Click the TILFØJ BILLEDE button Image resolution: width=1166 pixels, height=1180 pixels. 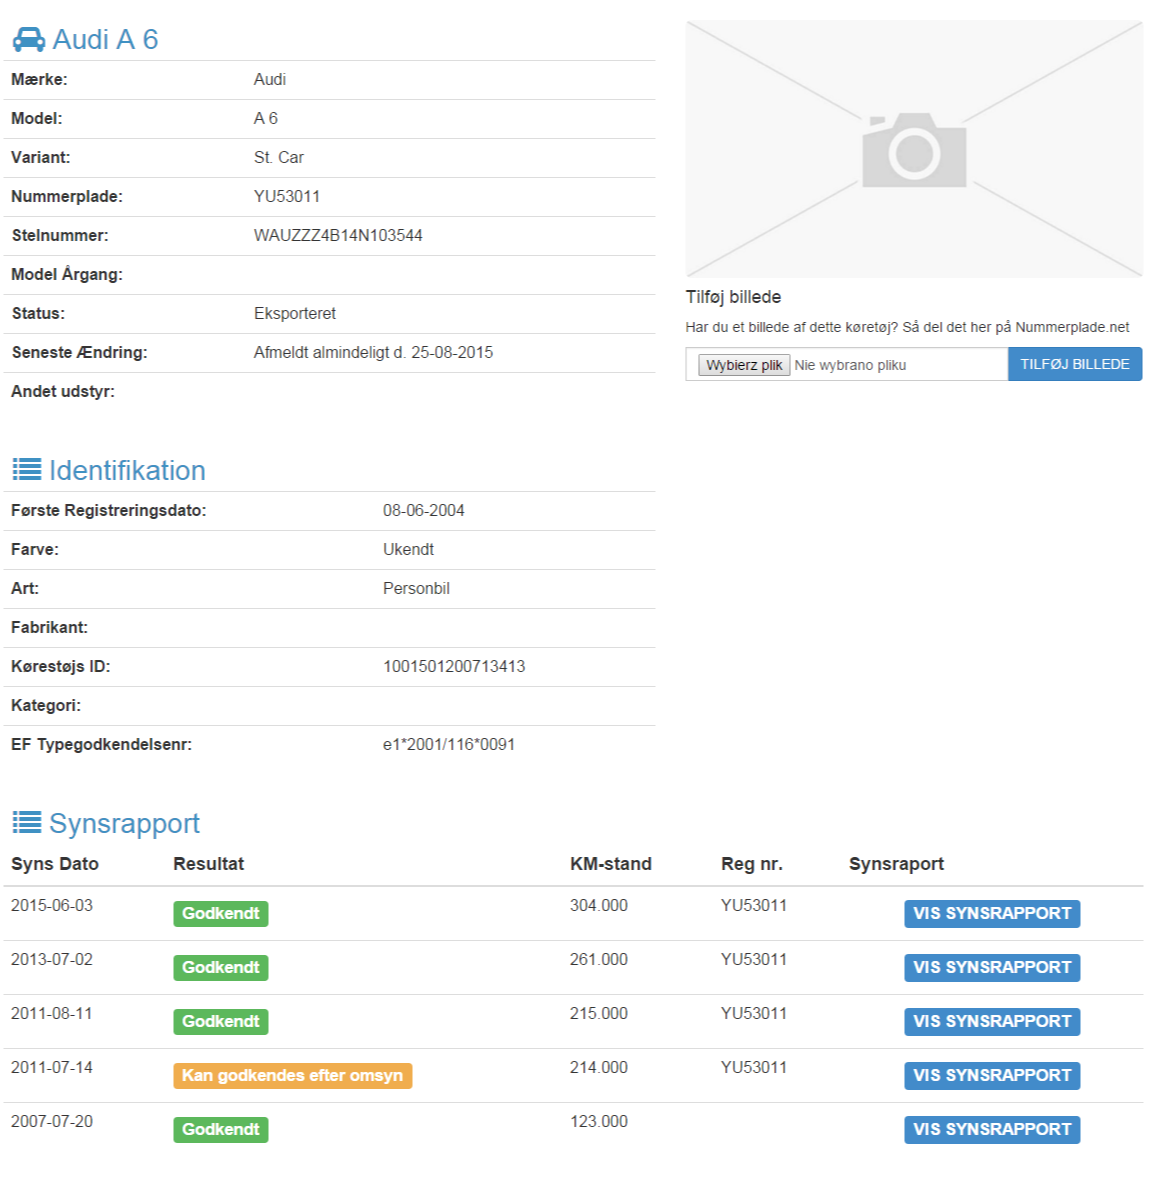coord(1074,364)
